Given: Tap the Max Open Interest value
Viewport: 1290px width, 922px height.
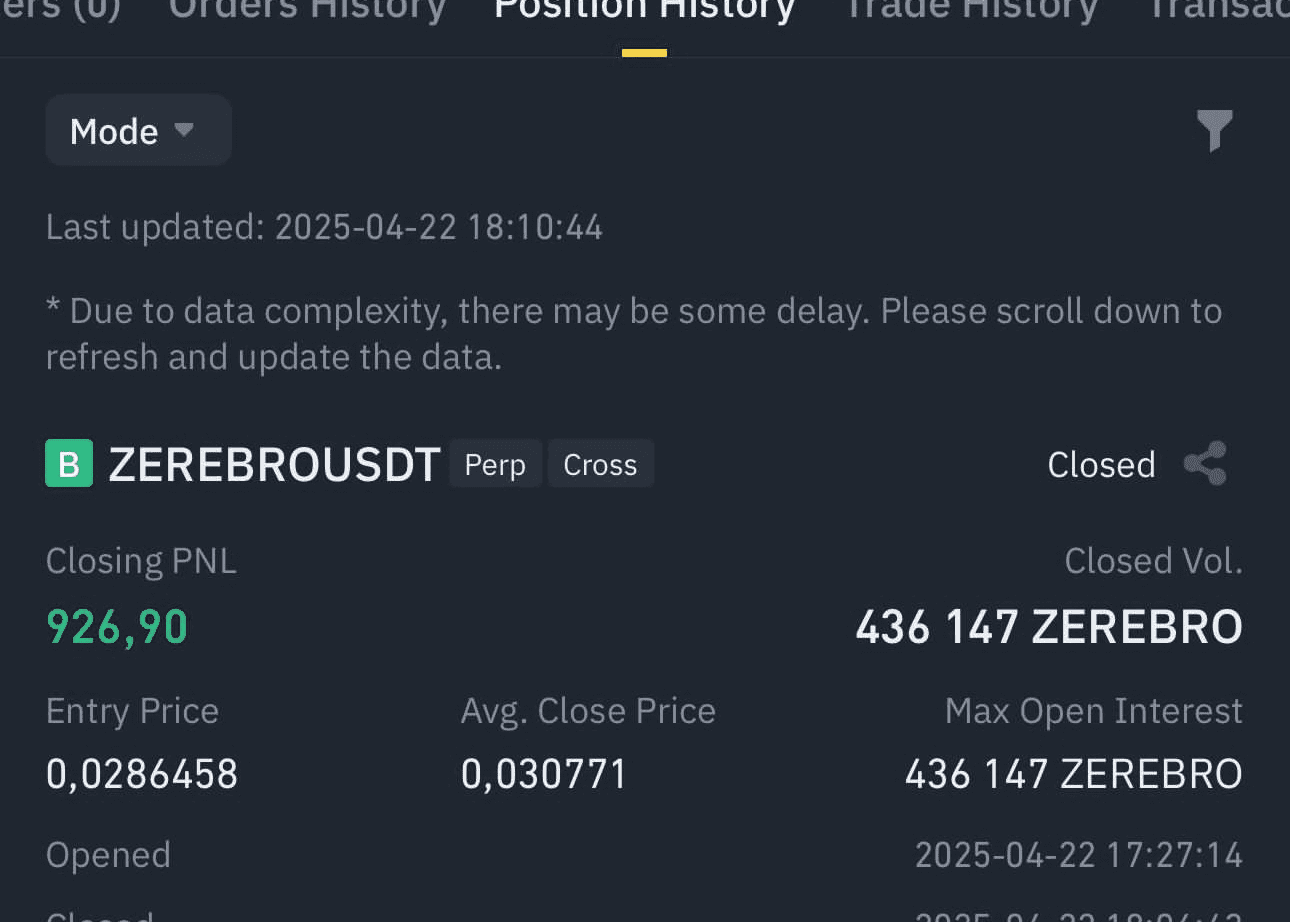Looking at the screenshot, I should [1074, 774].
